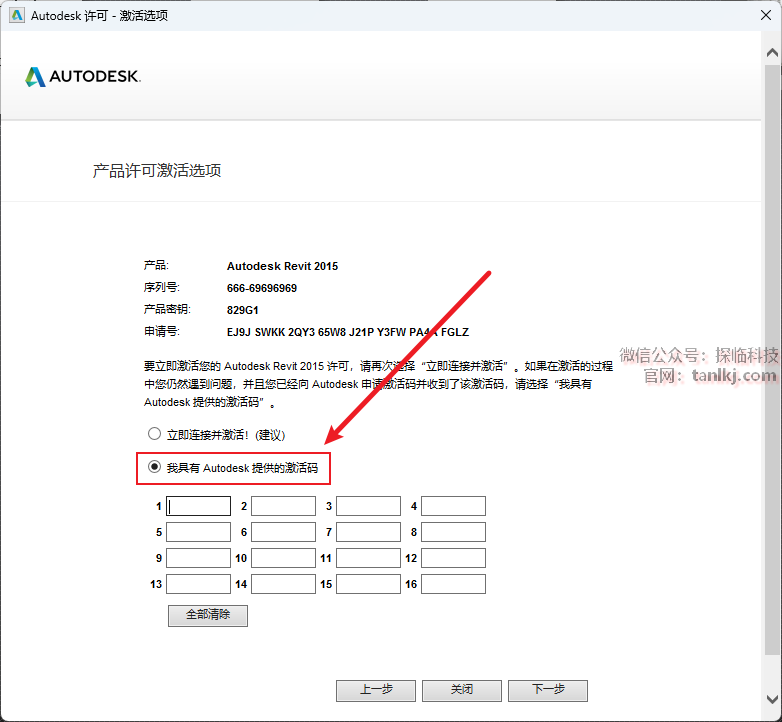
Task: Click activation code field 1
Action: (198, 506)
